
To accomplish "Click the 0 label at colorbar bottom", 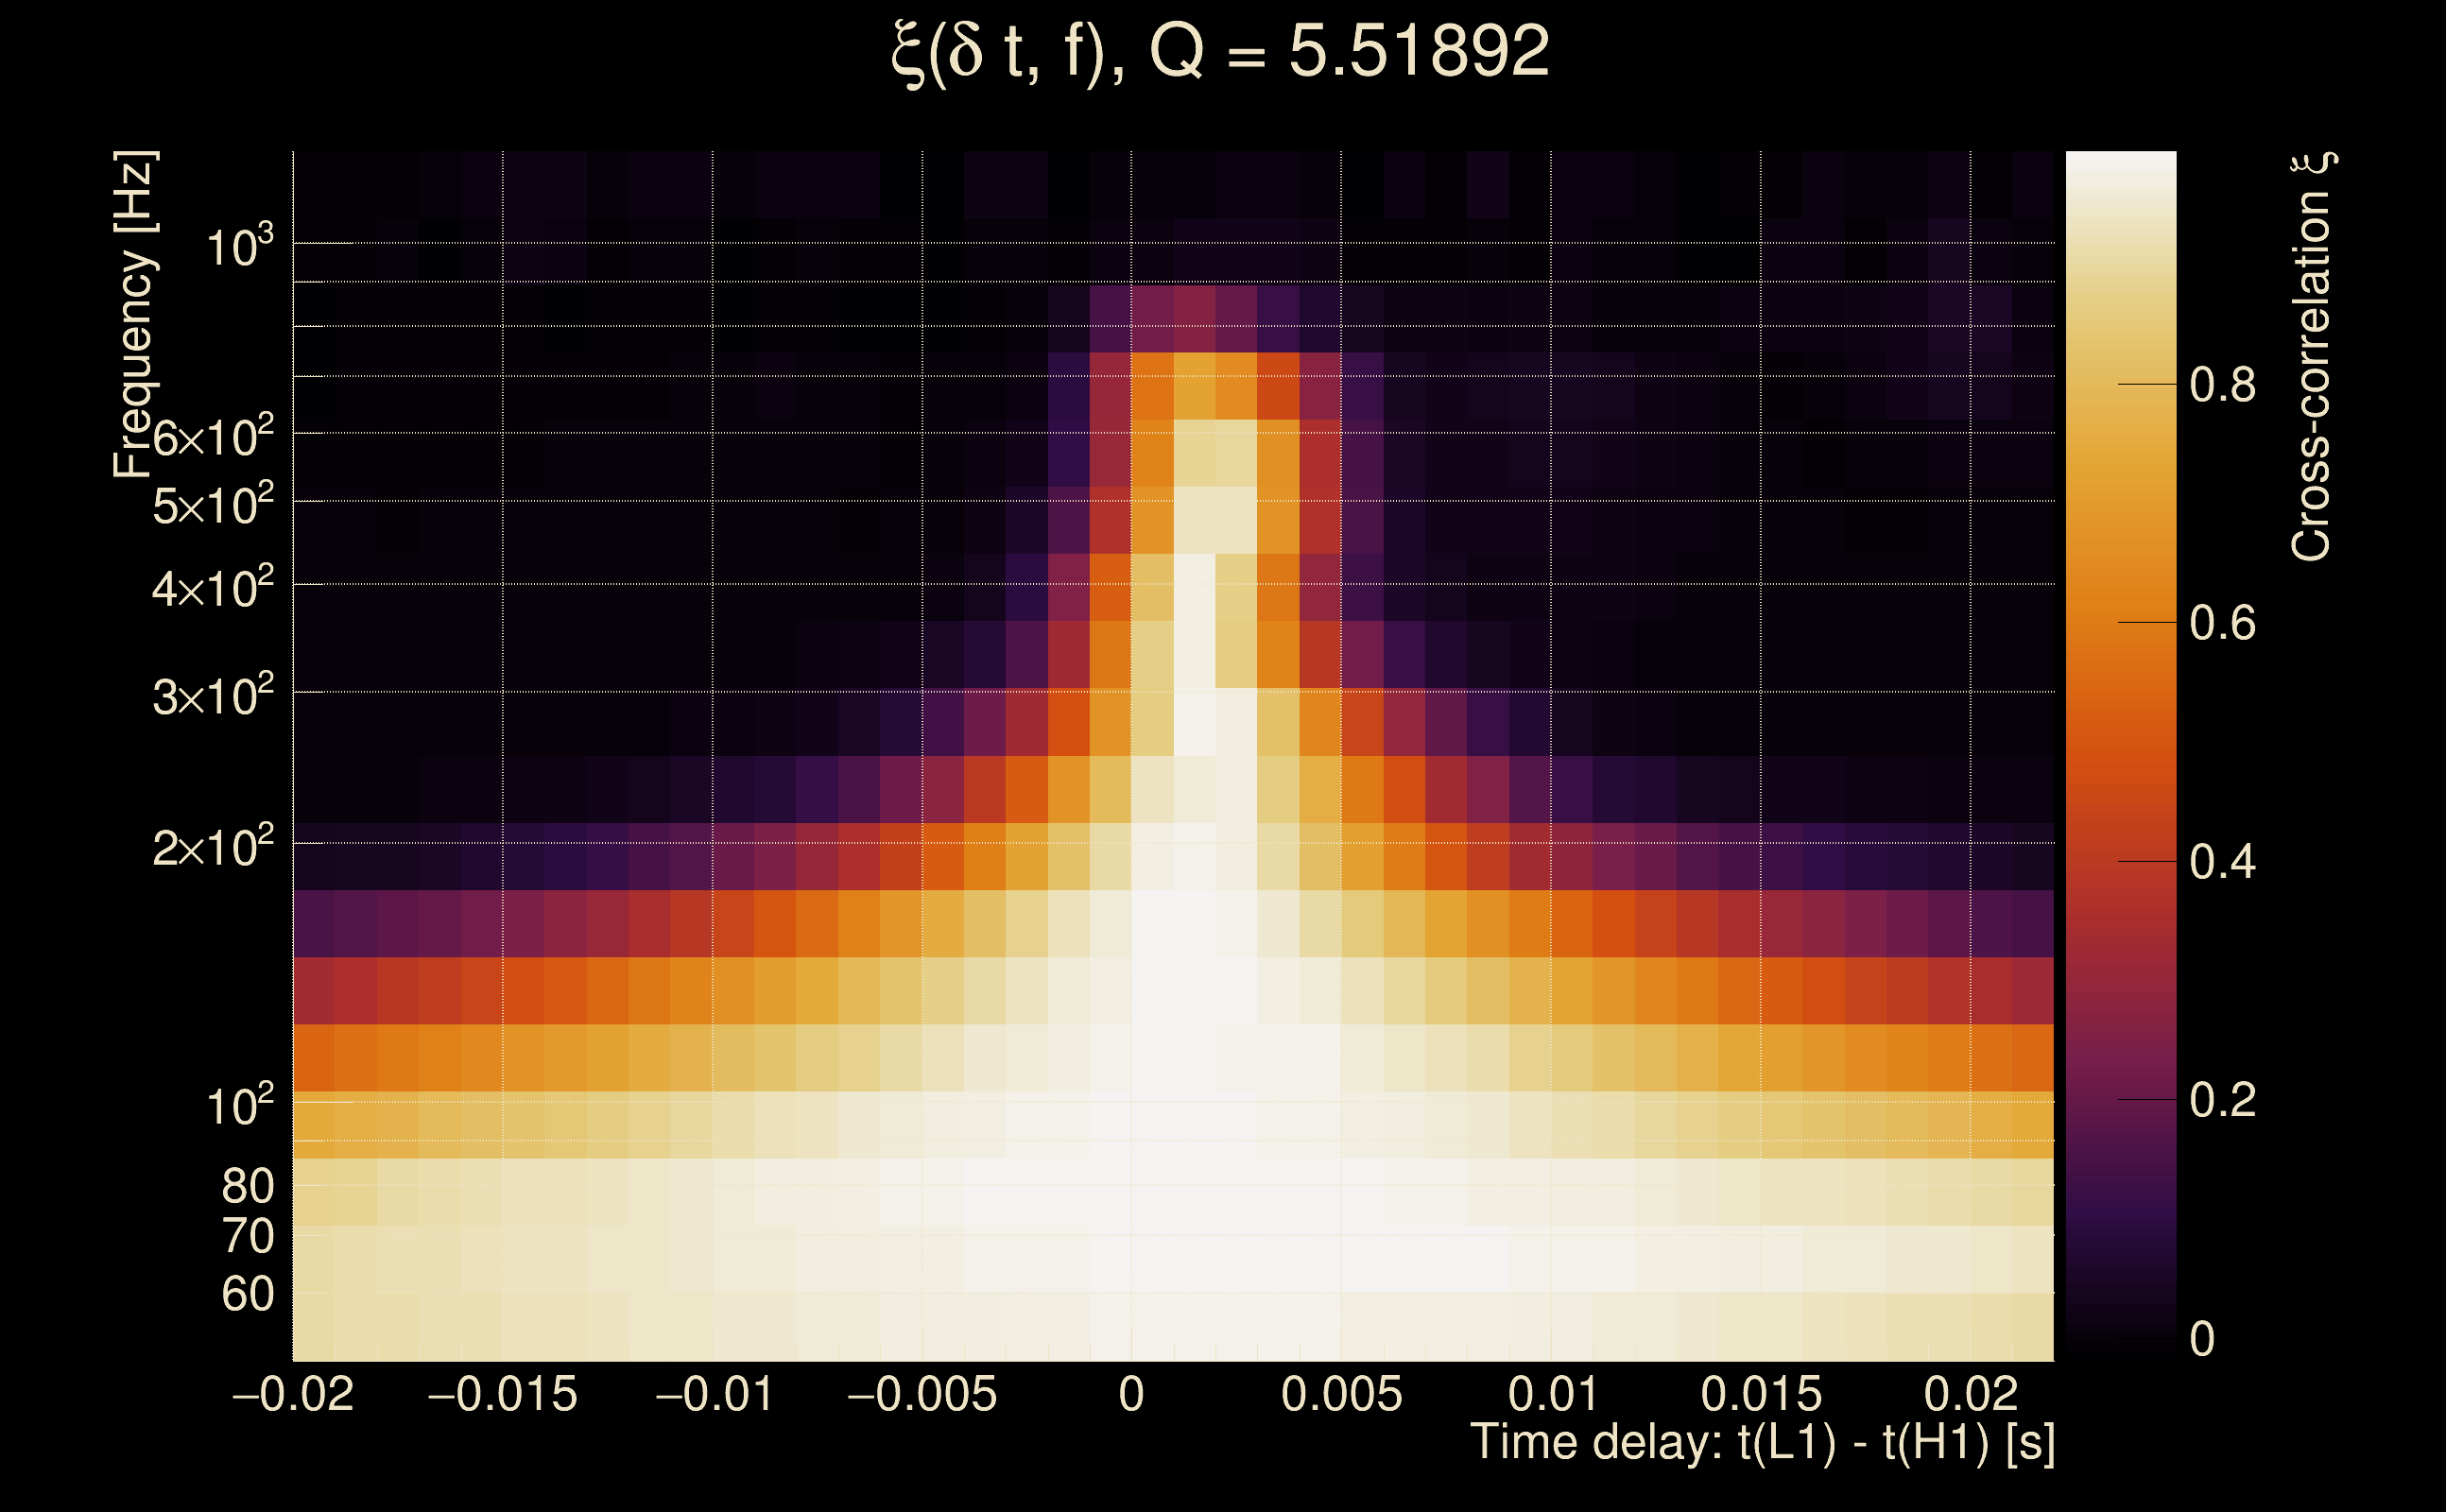I will (2202, 1340).
